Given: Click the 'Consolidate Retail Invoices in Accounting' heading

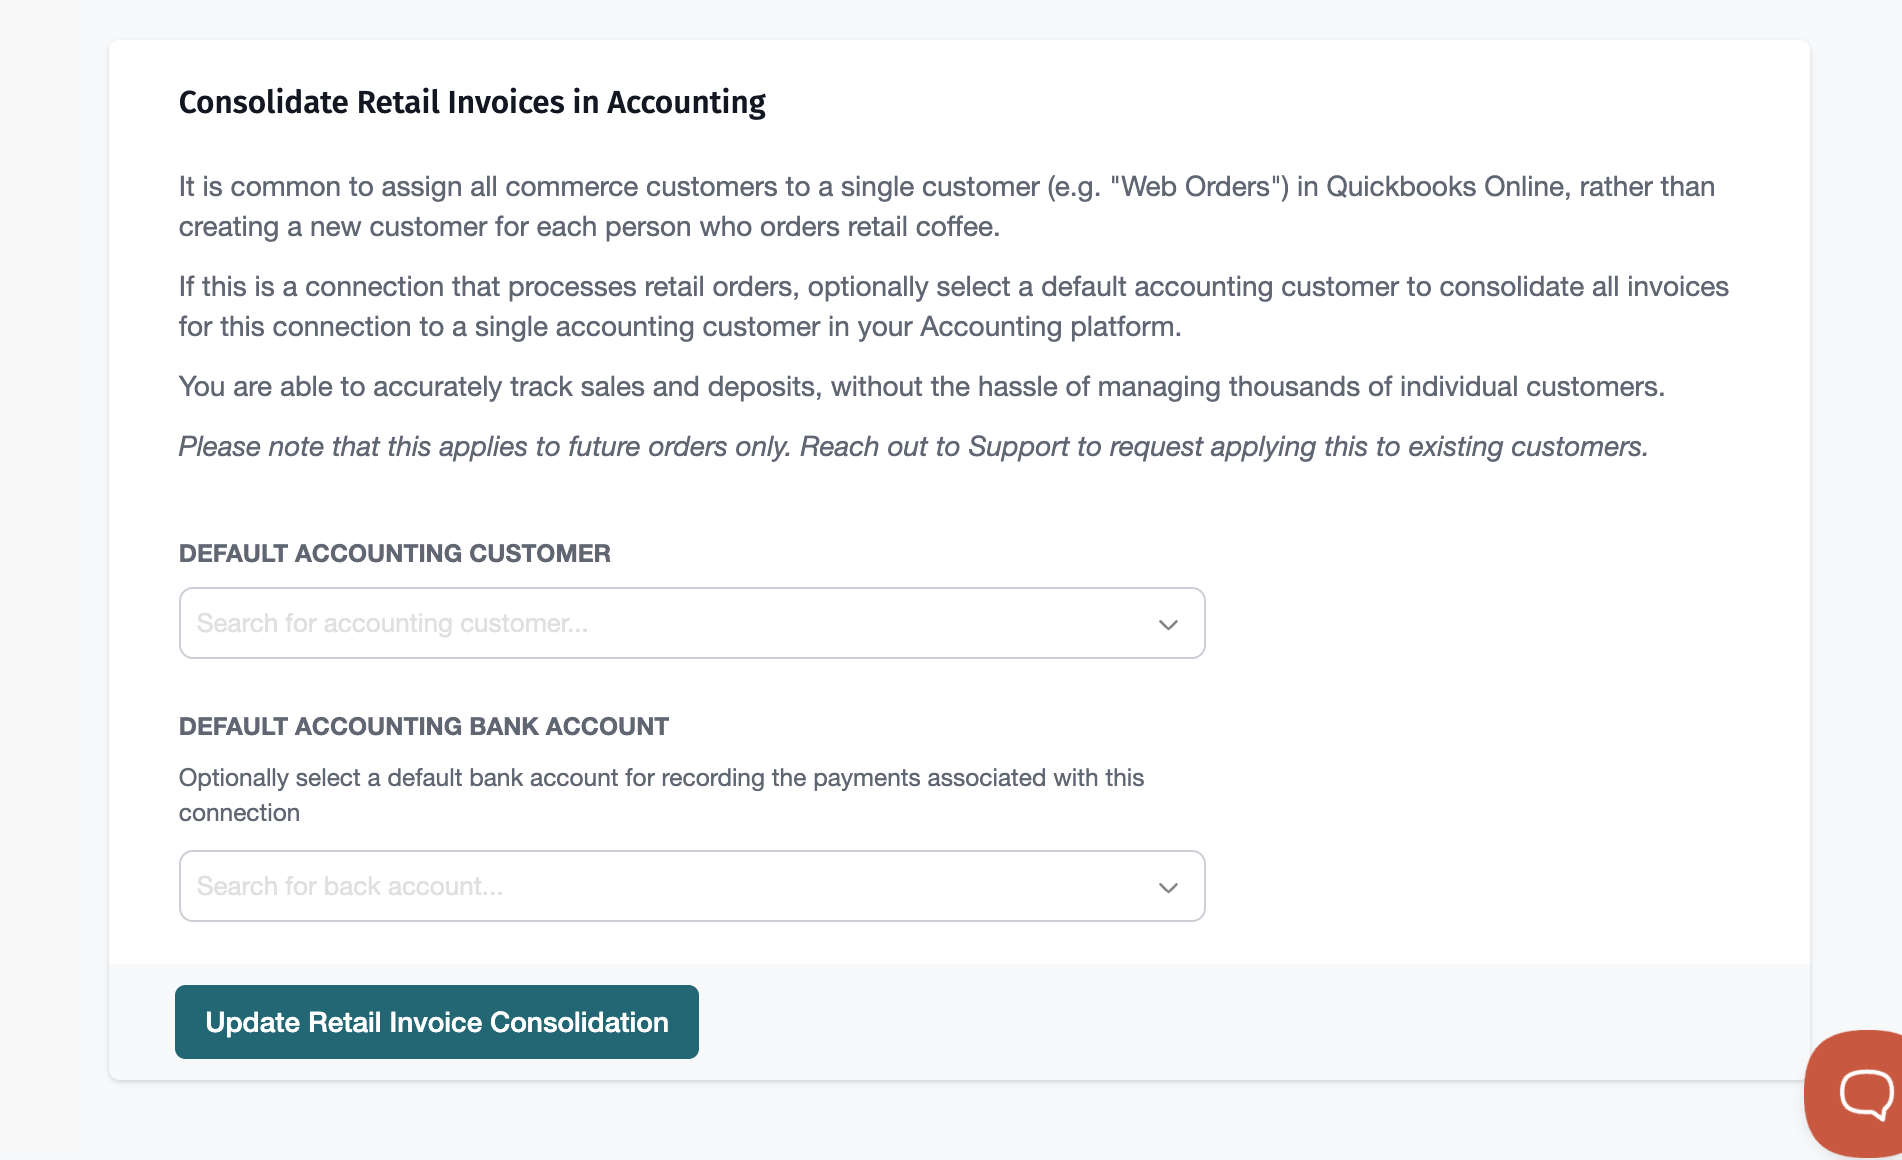Looking at the screenshot, I should coord(472,102).
